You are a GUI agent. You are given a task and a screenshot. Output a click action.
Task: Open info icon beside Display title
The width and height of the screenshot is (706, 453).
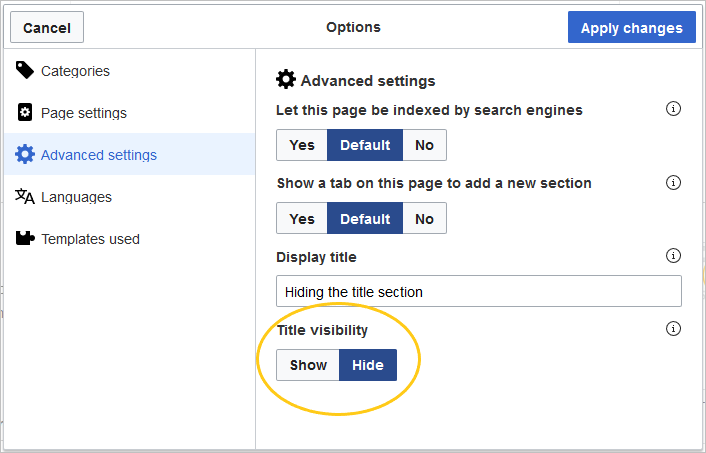[x=673, y=256]
